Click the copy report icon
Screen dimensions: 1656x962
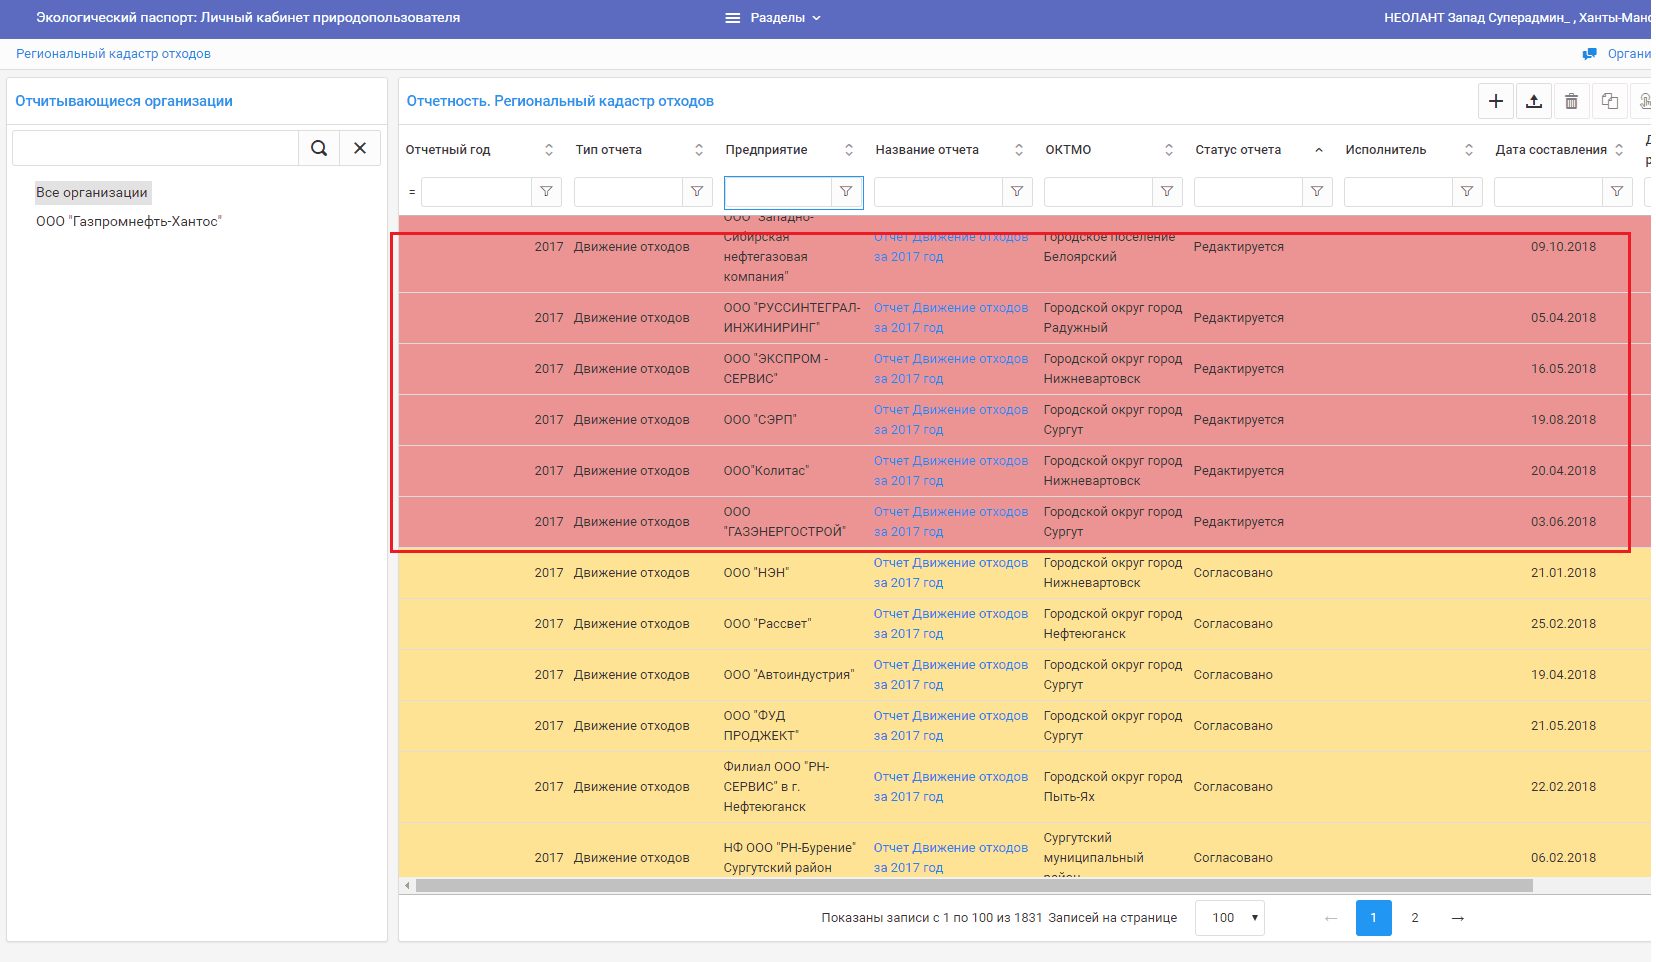coord(1609,101)
